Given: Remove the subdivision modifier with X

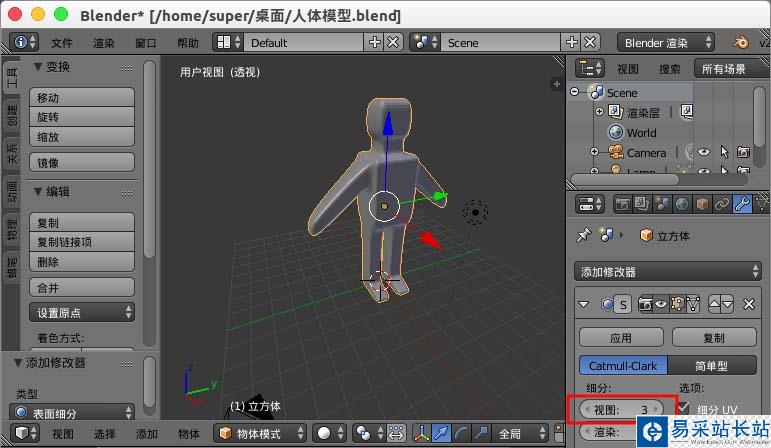Looking at the screenshot, I should (x=748, y=304).
